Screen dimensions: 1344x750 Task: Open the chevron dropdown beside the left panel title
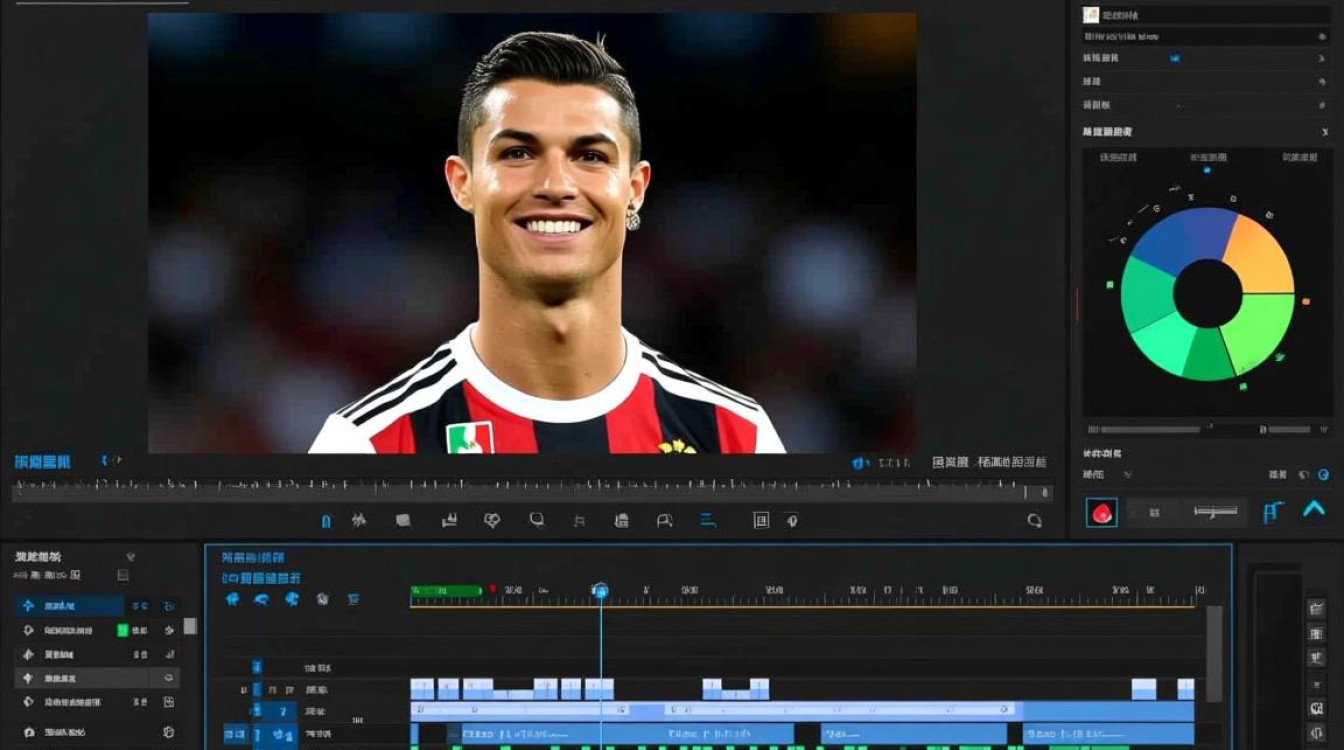[130, 556]
